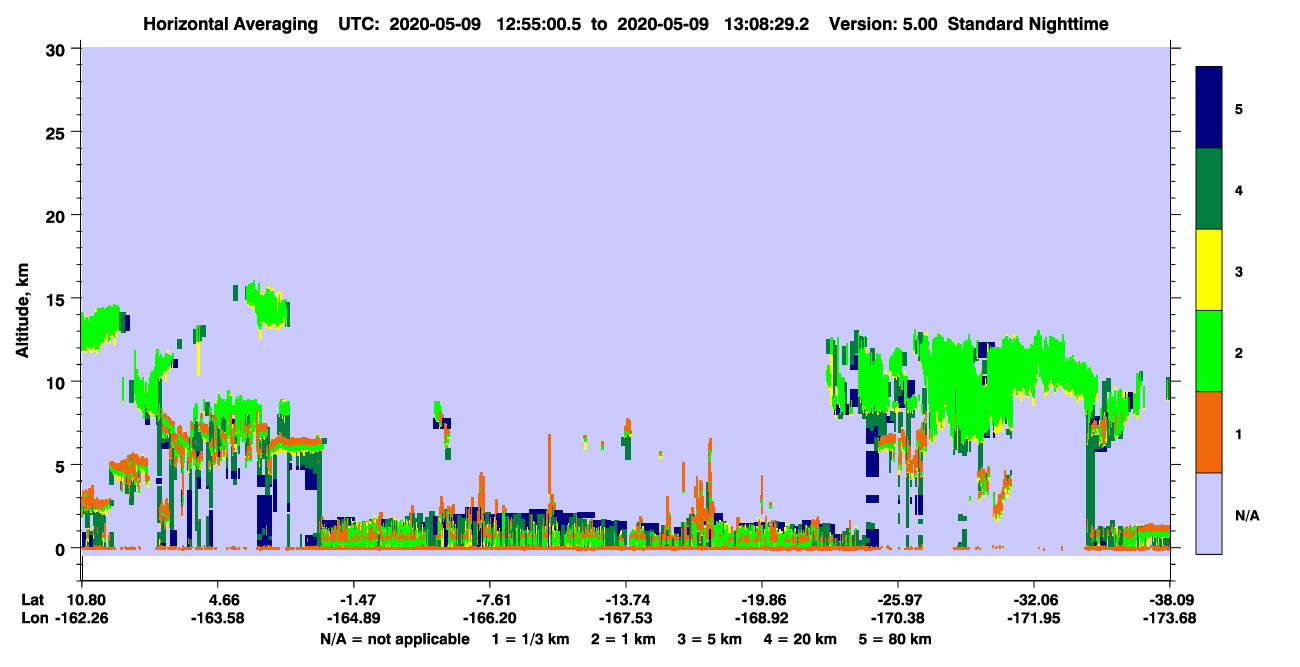
Task: Click the longitude value -163.58
Action: 217,618
